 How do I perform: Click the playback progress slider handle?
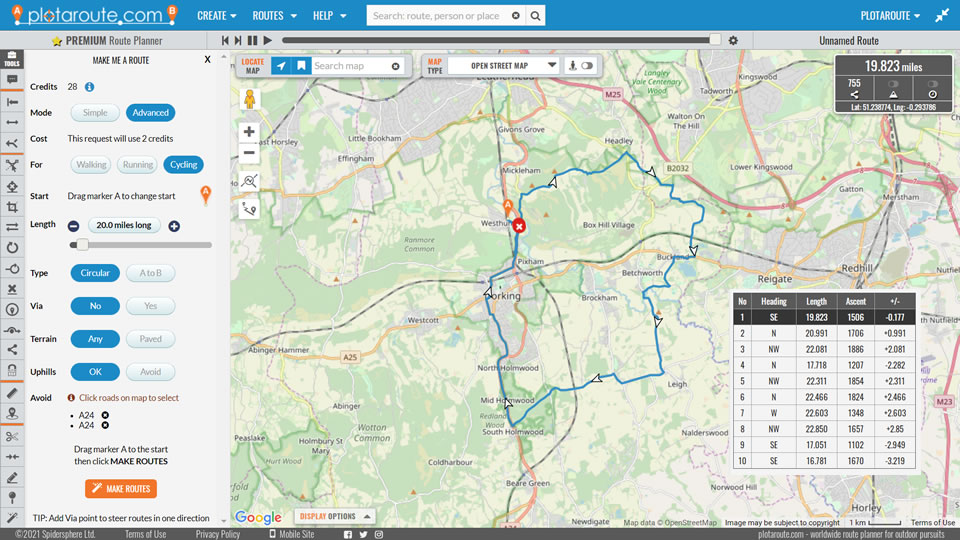[x=714, y=40]
